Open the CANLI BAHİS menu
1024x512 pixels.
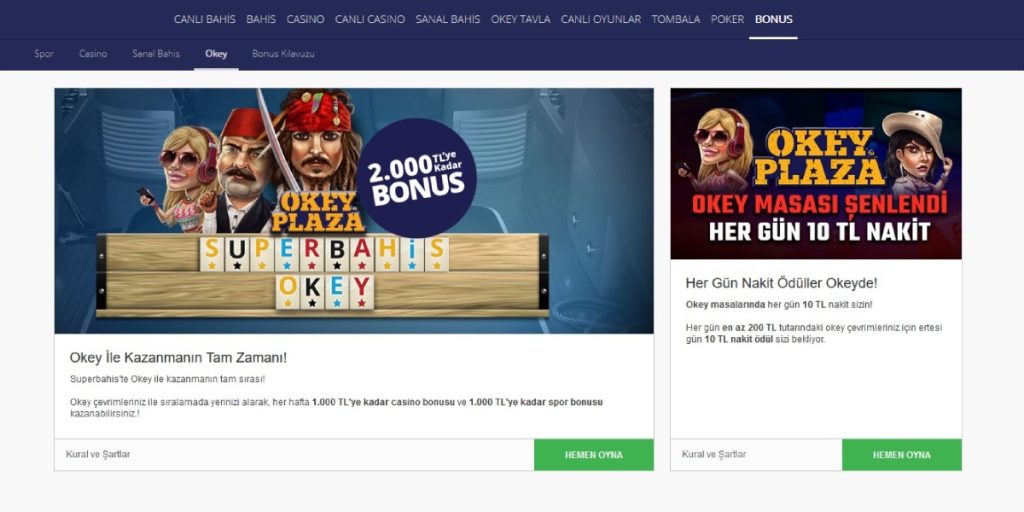coord(204,20)
